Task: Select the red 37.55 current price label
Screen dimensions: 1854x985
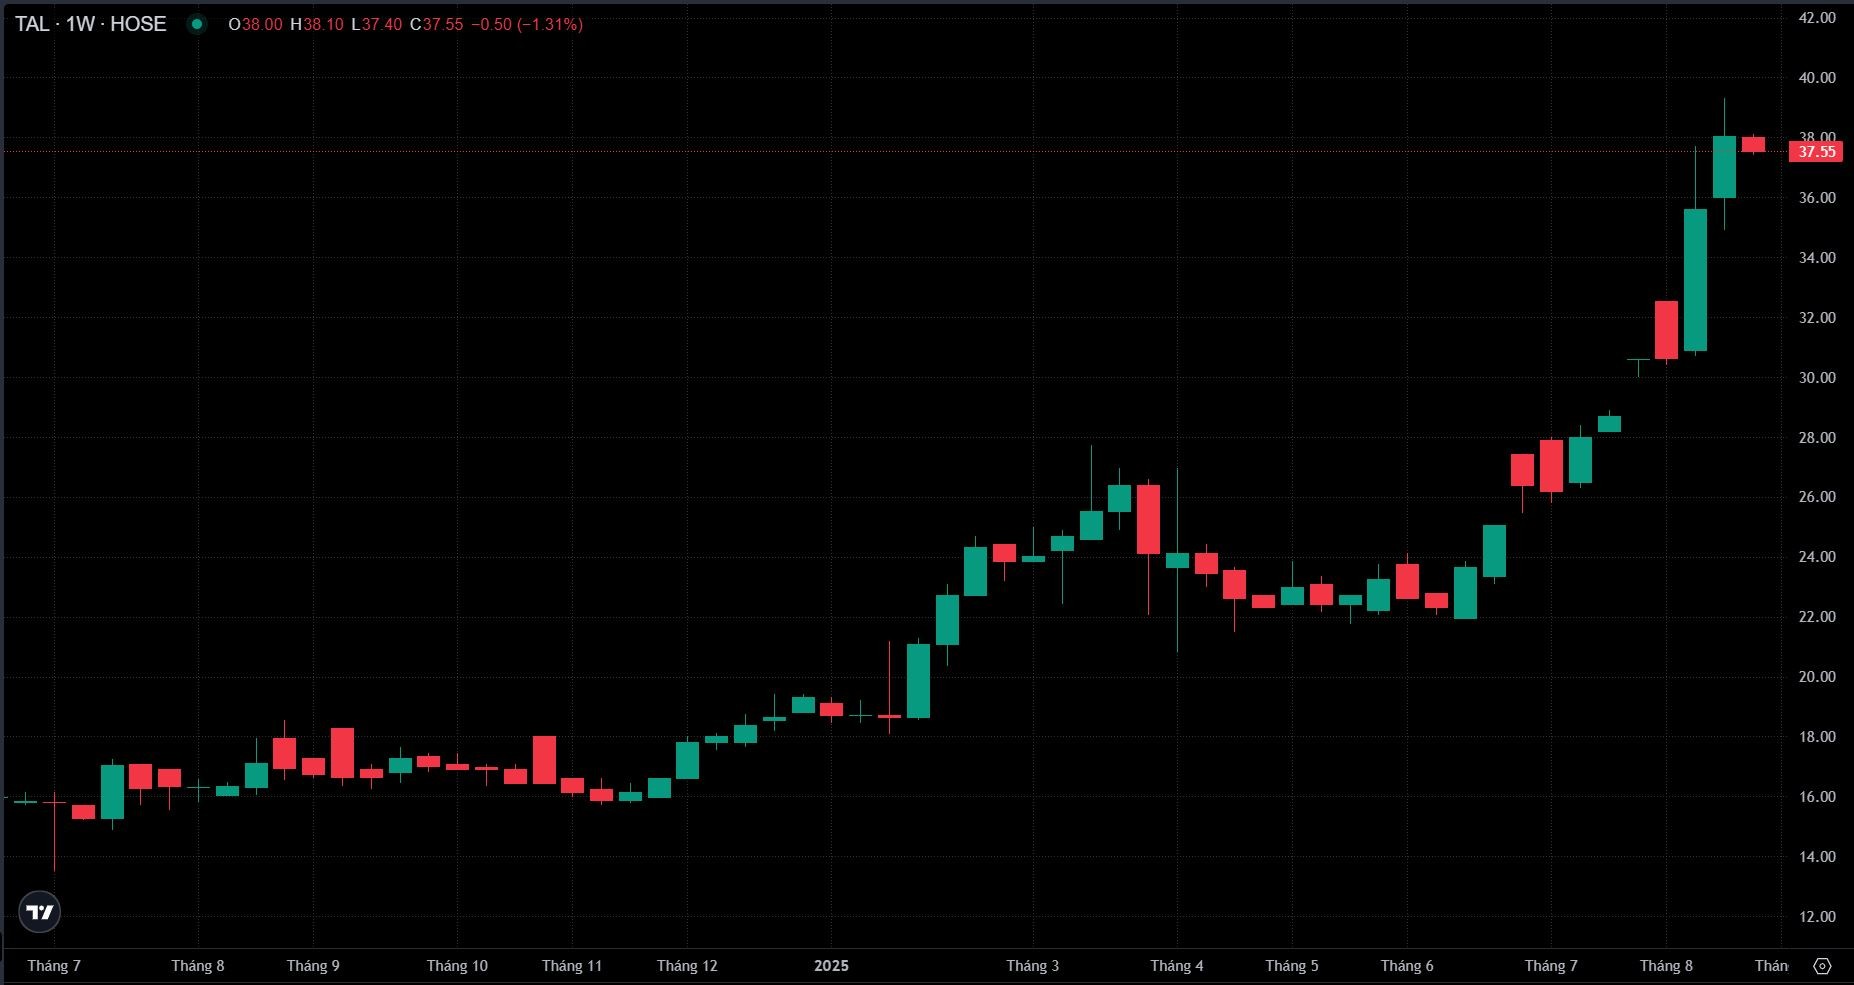Action: pyautogui.click(x=1816, y=152)
